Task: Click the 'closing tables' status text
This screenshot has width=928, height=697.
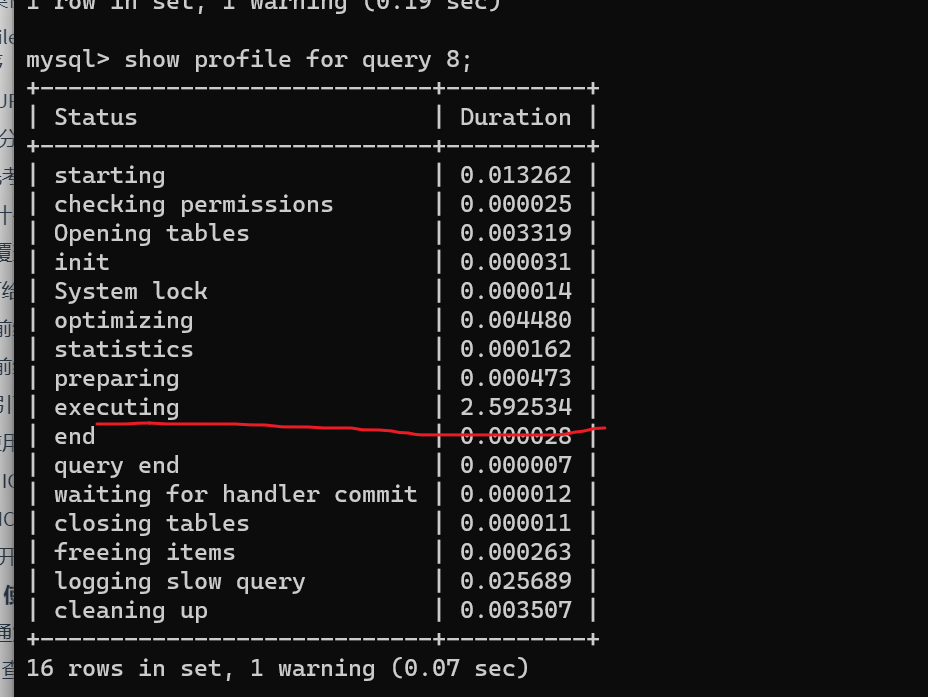Action: coord(151,524)
